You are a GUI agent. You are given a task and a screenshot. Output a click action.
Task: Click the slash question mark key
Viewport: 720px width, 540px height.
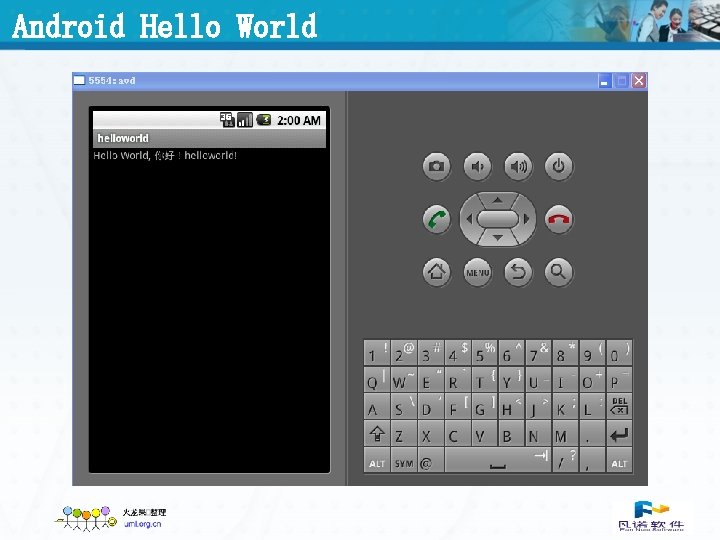click(565, 460)
